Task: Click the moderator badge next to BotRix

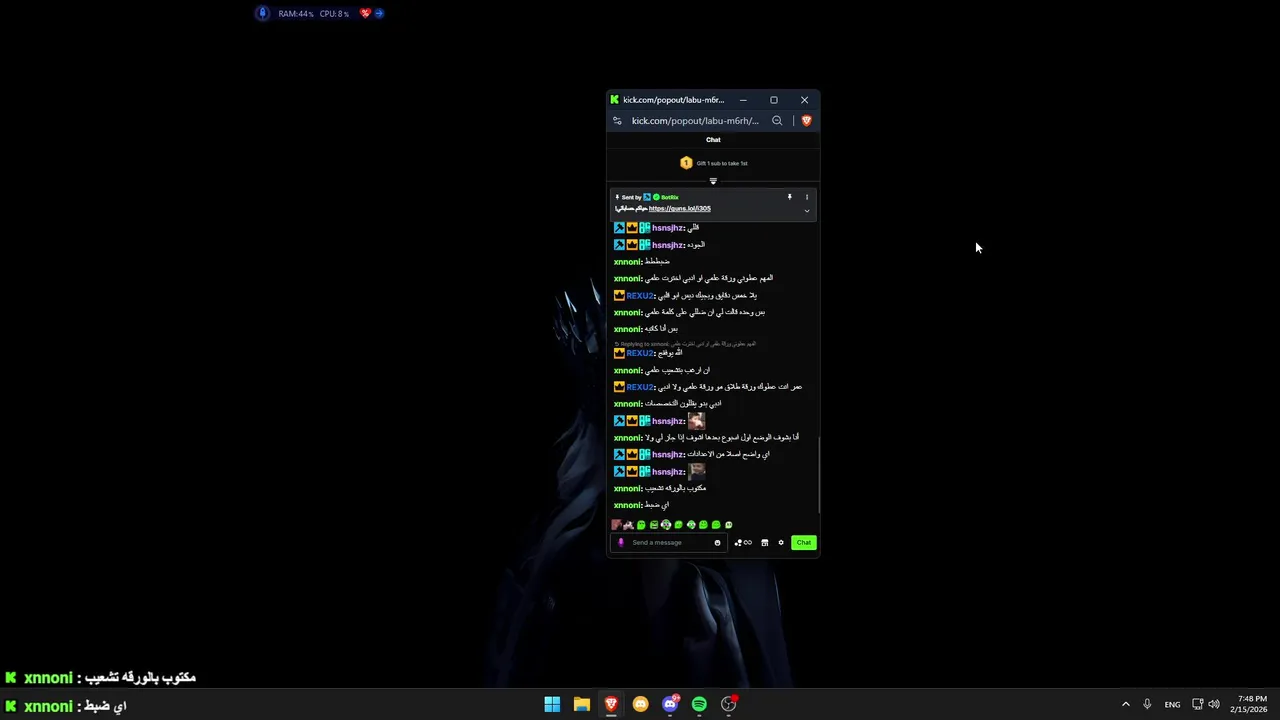Action: click(x=647, y=197)
